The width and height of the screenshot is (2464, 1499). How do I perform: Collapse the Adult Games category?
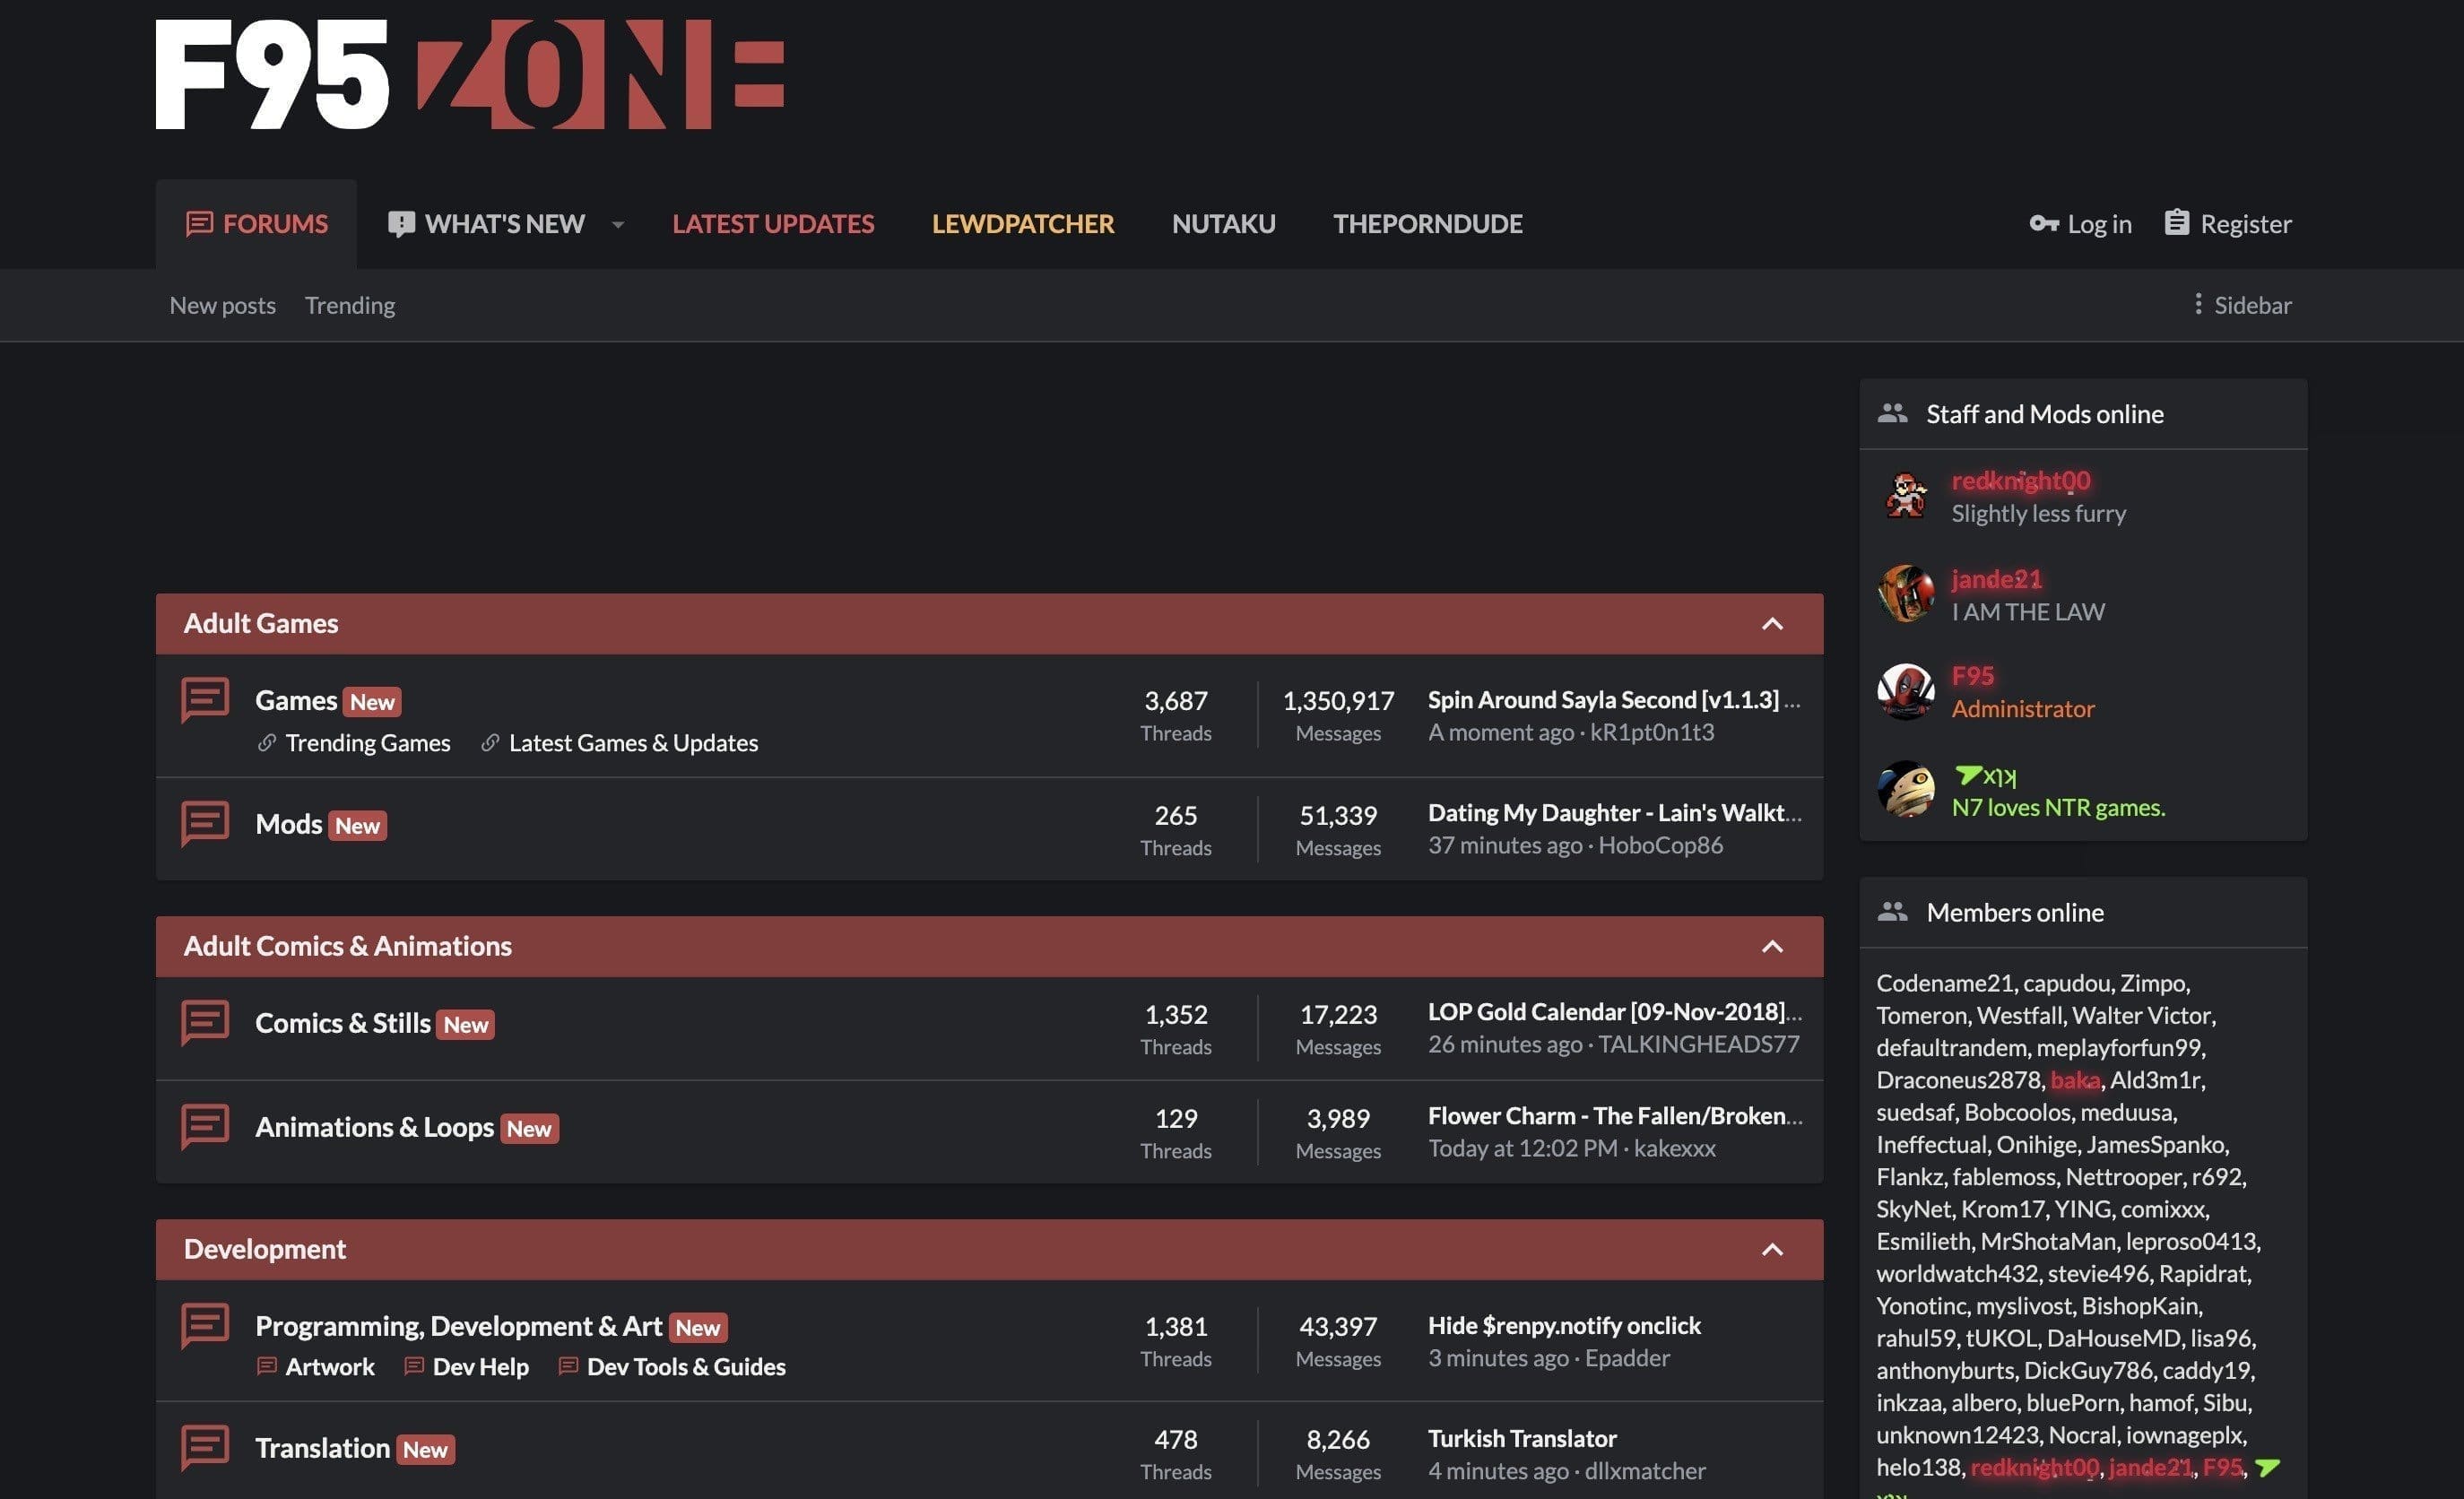pos(1772,624)
